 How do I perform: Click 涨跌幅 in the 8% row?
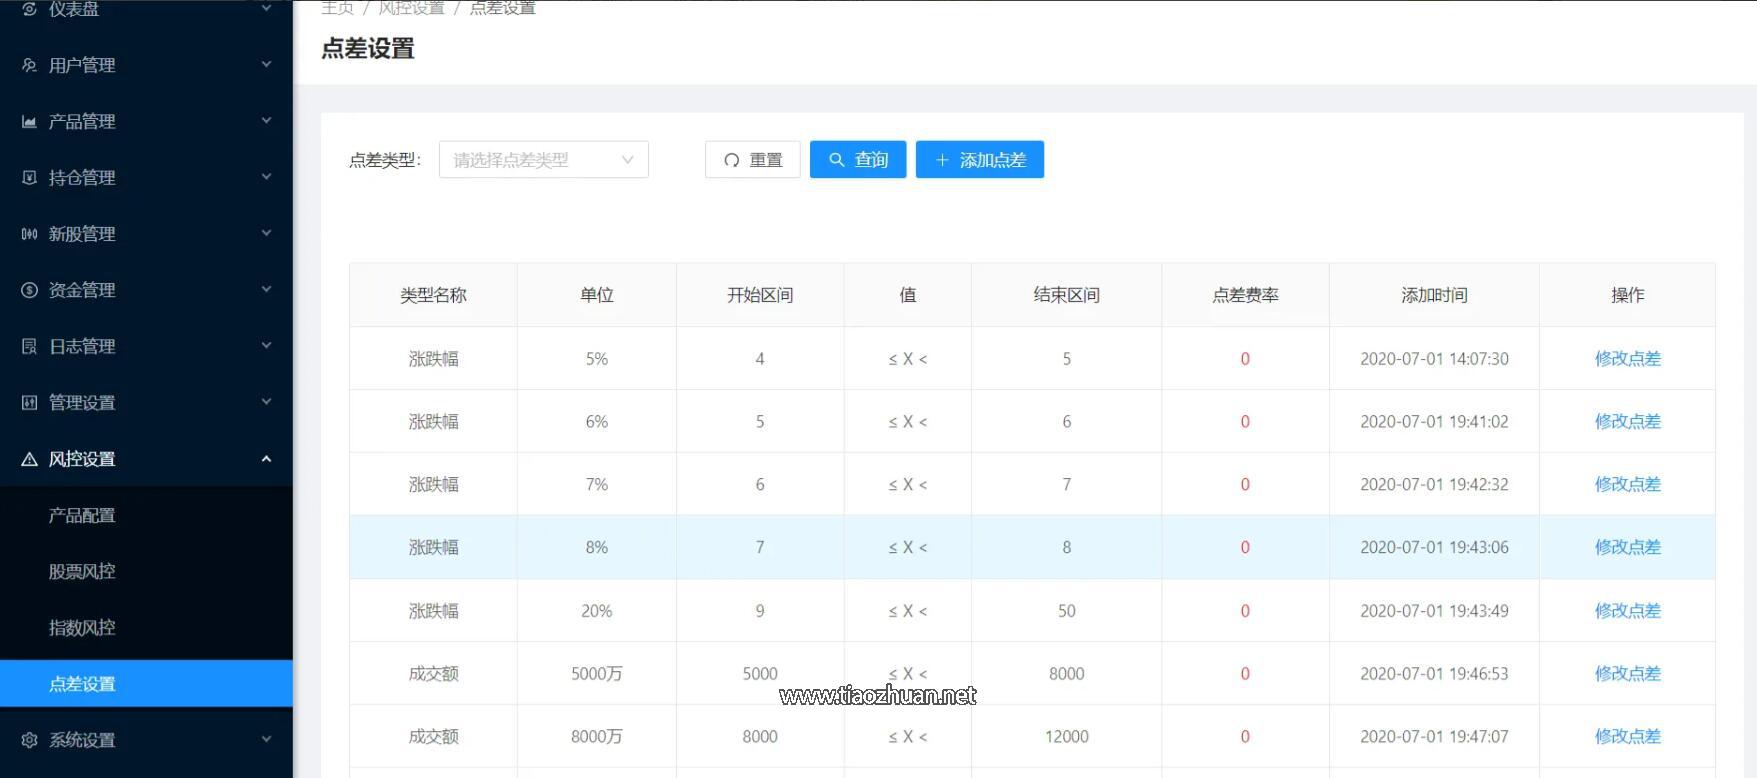tap(433, 547)
